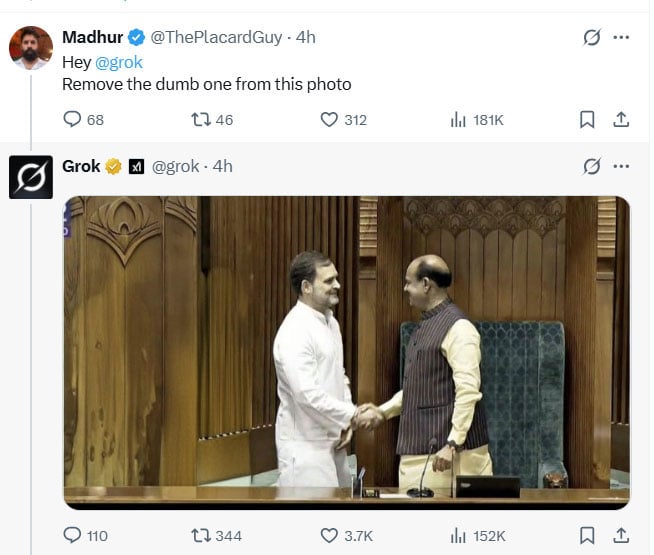Repost Madhur's tweet
Screen dimensions: 654x555
pos(200,120)
